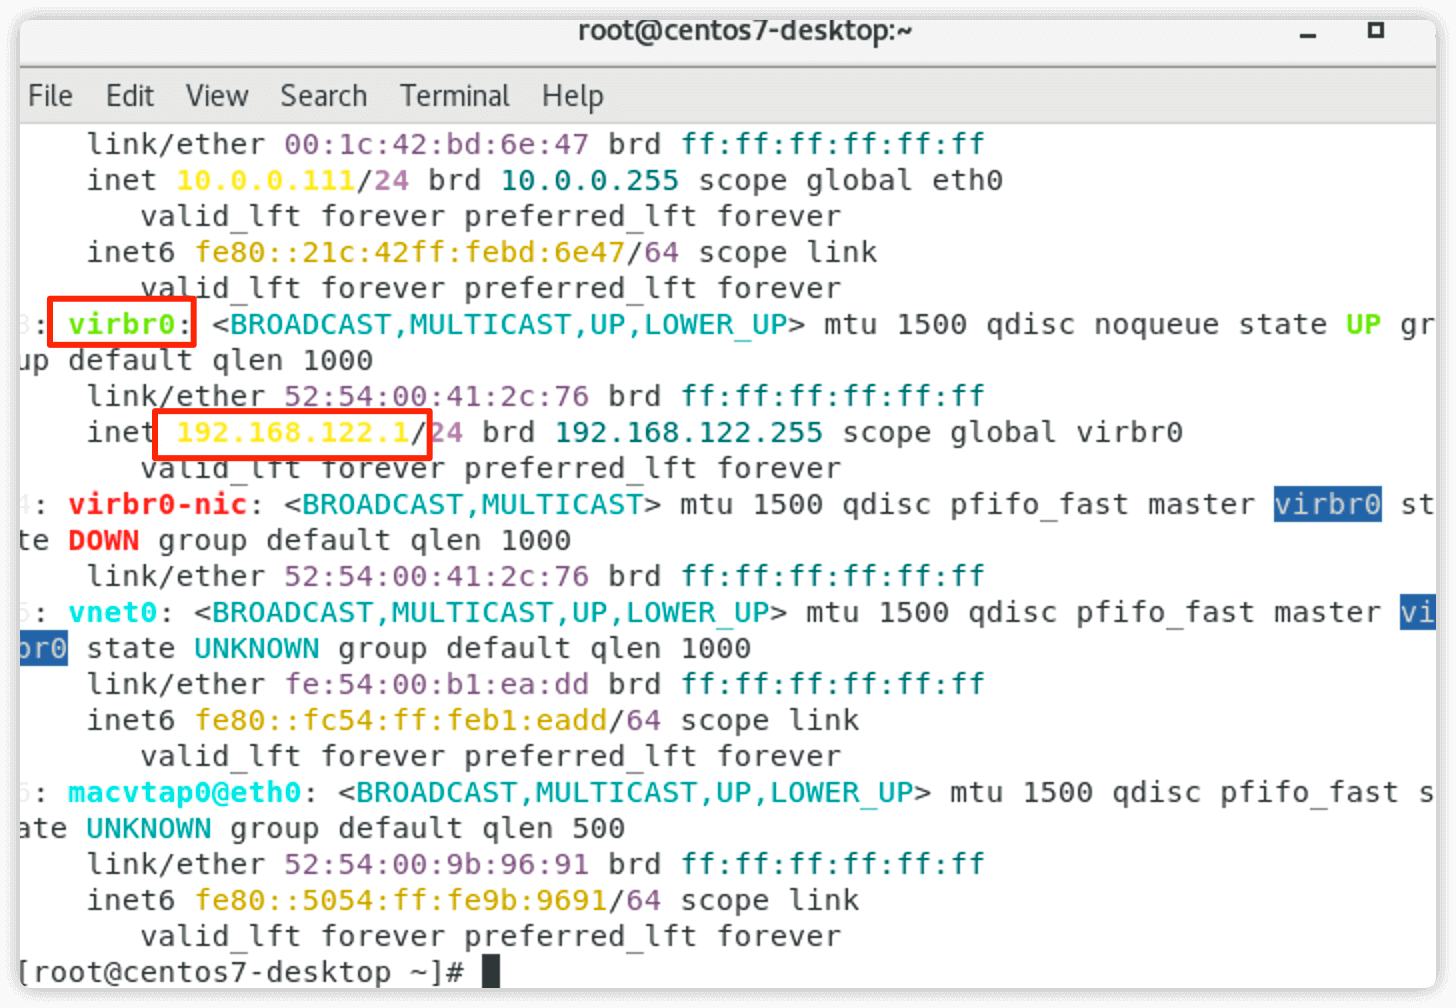Viewport: 1456px width, 1008px height.
Task: Click the MAC address 00:1c:42:bd:6e:47
Action: (436, 144)
